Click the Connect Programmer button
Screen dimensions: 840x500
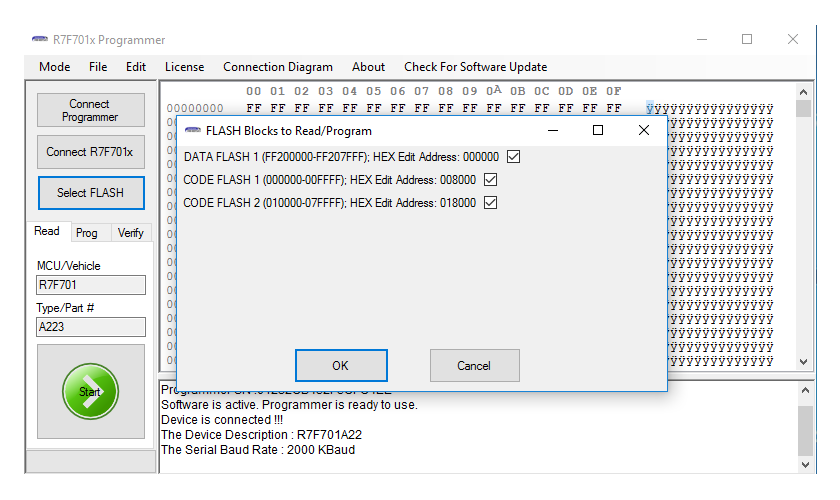(91, 110)
